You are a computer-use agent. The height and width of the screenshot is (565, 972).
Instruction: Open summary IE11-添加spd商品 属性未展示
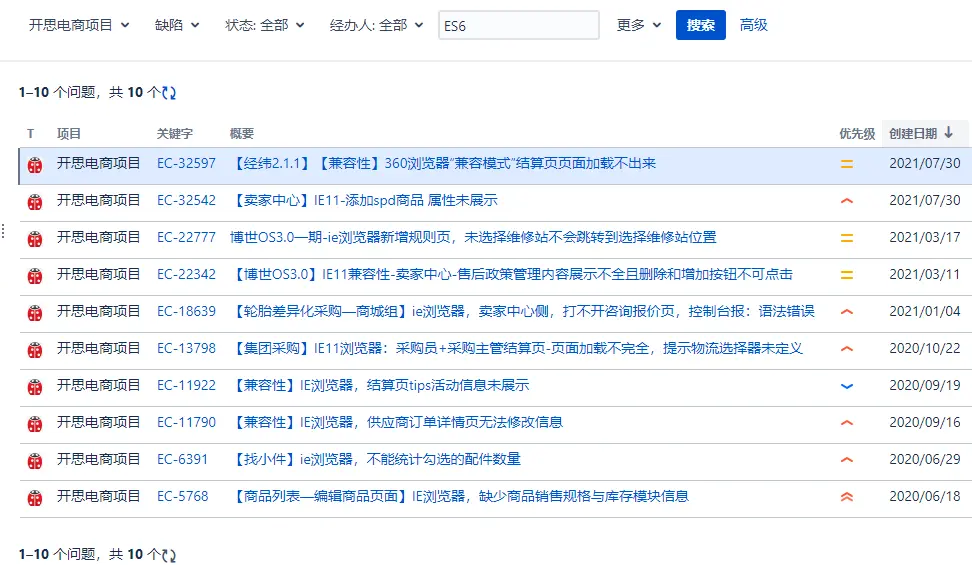(x=364, y=200)
